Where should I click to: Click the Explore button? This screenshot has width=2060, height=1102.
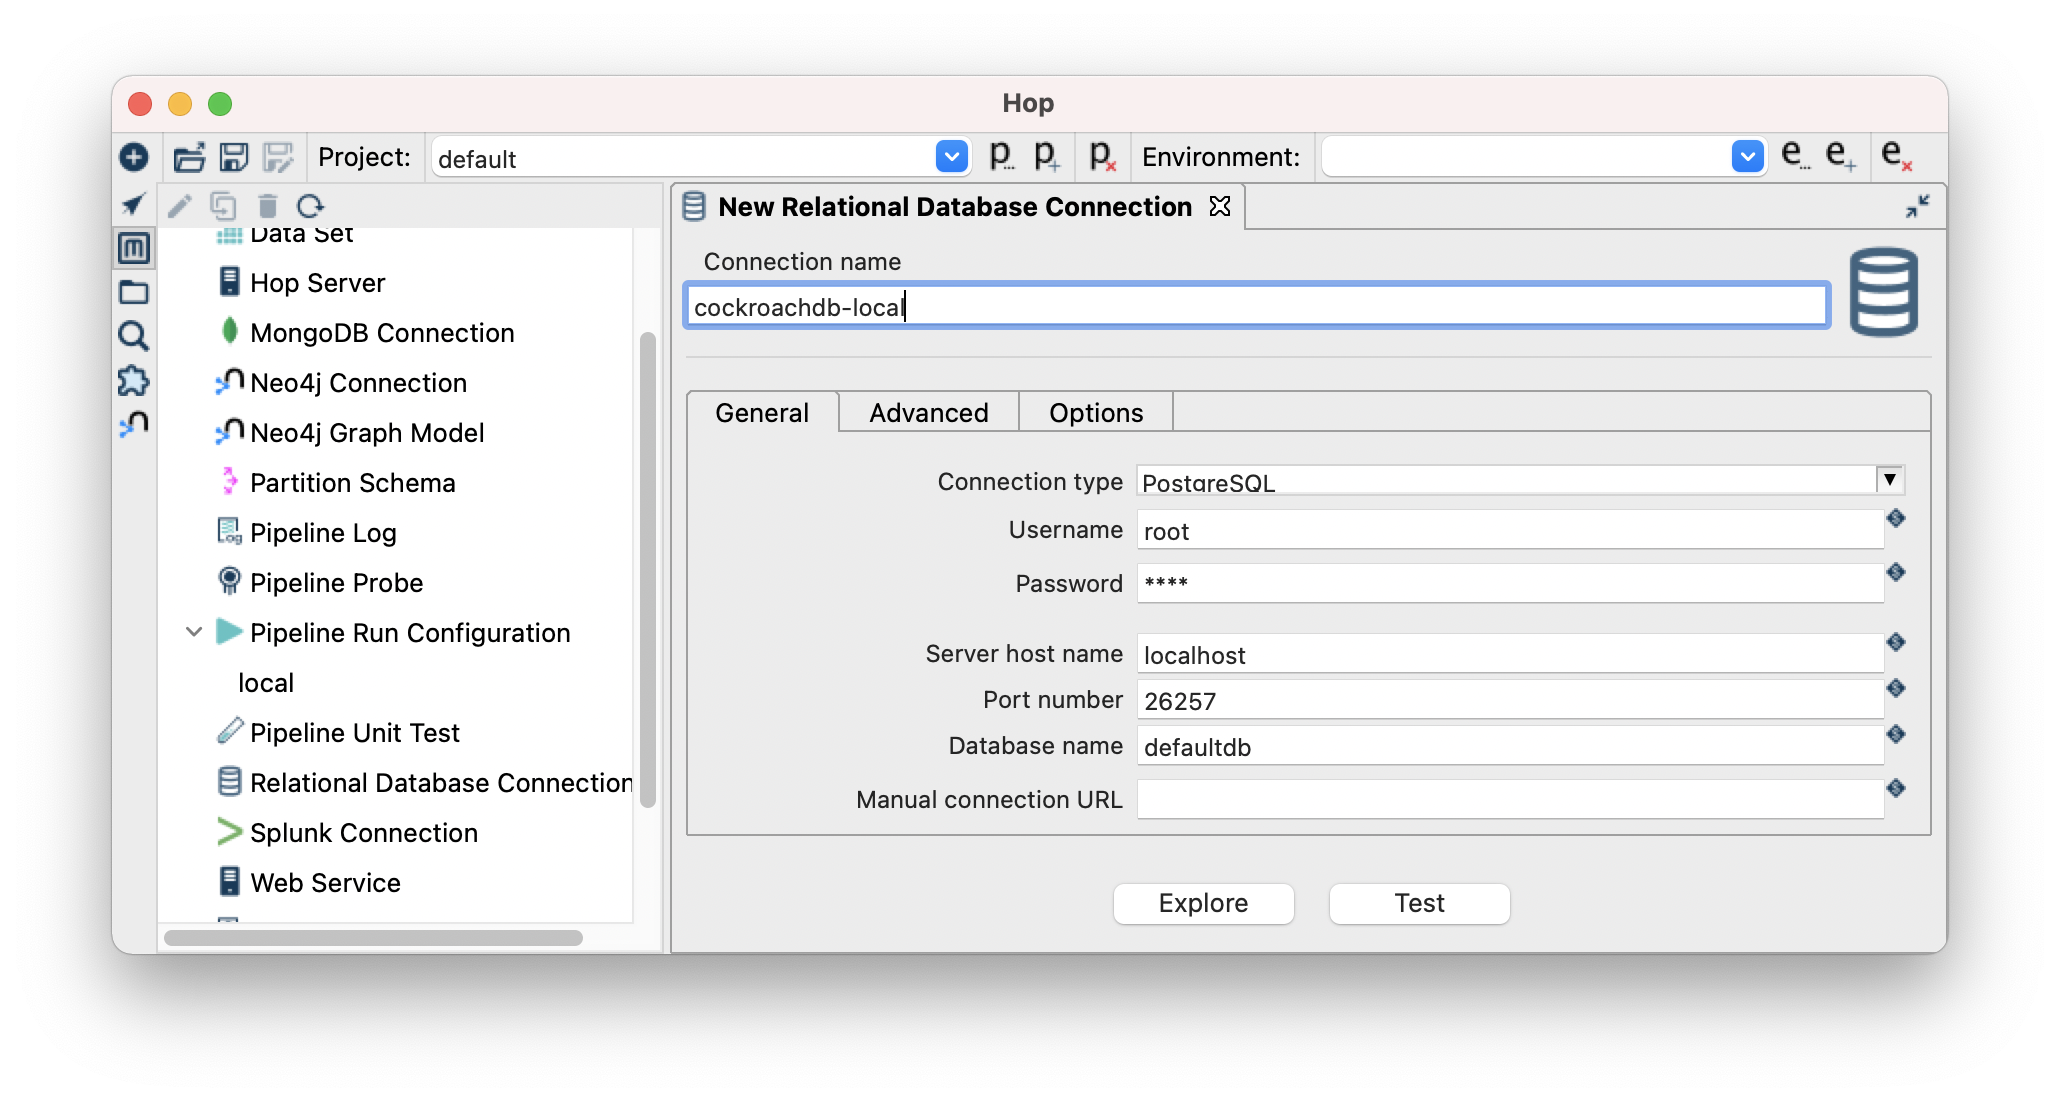point(1203,903)
